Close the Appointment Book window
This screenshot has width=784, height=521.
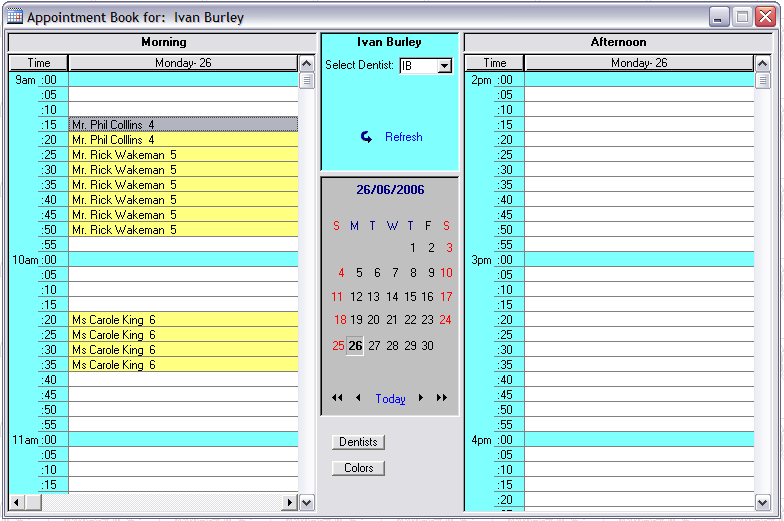click(x=765, y=16)
